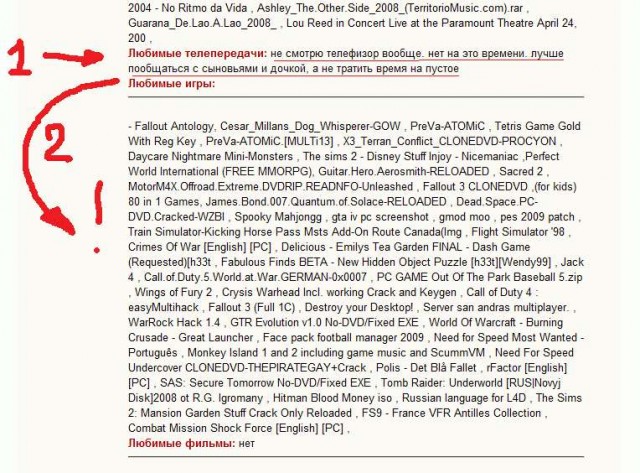Click the 'Spooky Mahjongg' entry

[278, 217]
